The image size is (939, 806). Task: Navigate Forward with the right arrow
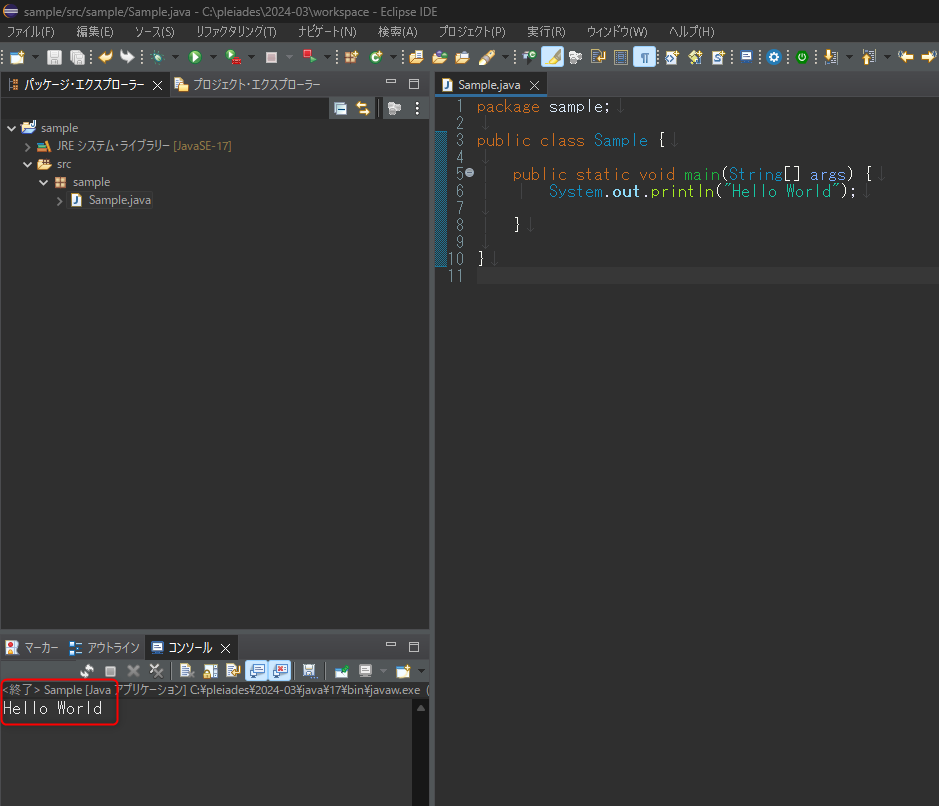click(929, 57)
